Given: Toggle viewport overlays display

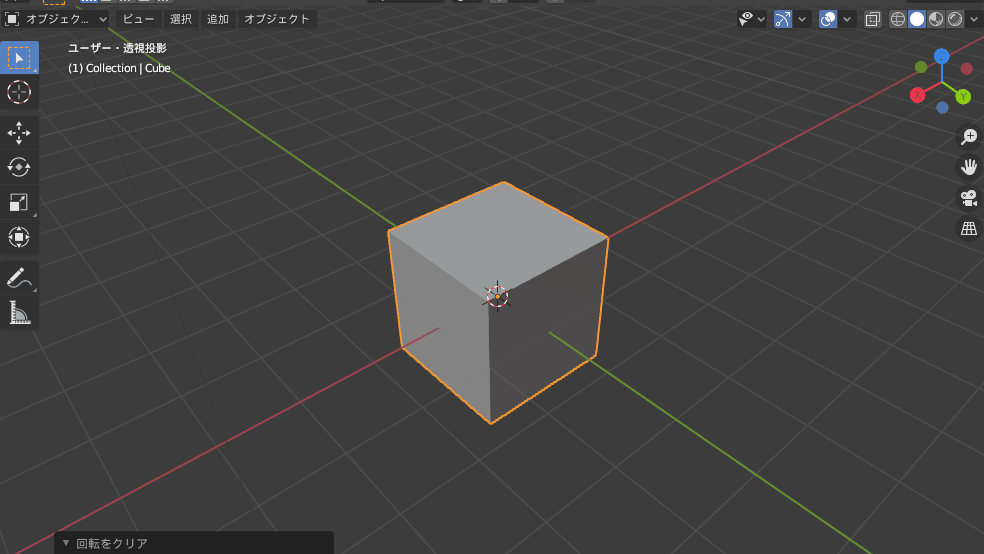Looking at the screenshot, I should coord(828,19).
